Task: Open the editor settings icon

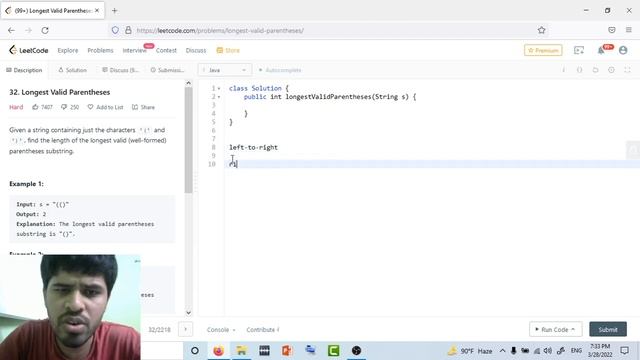Action: click(611, 70)
